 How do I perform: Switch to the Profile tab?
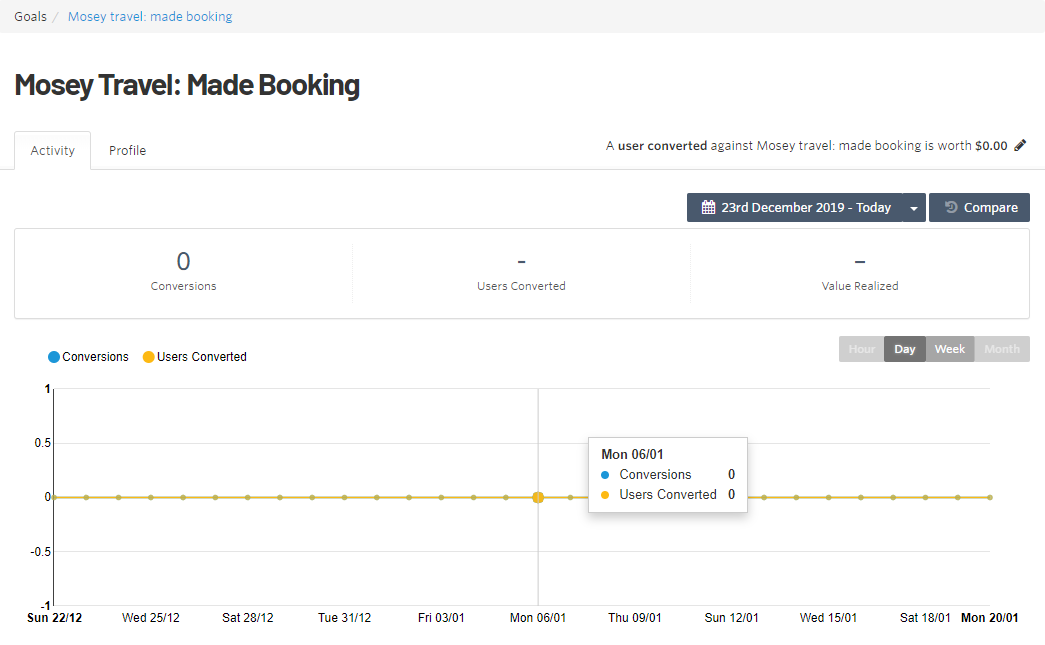[x=127, y=151]
